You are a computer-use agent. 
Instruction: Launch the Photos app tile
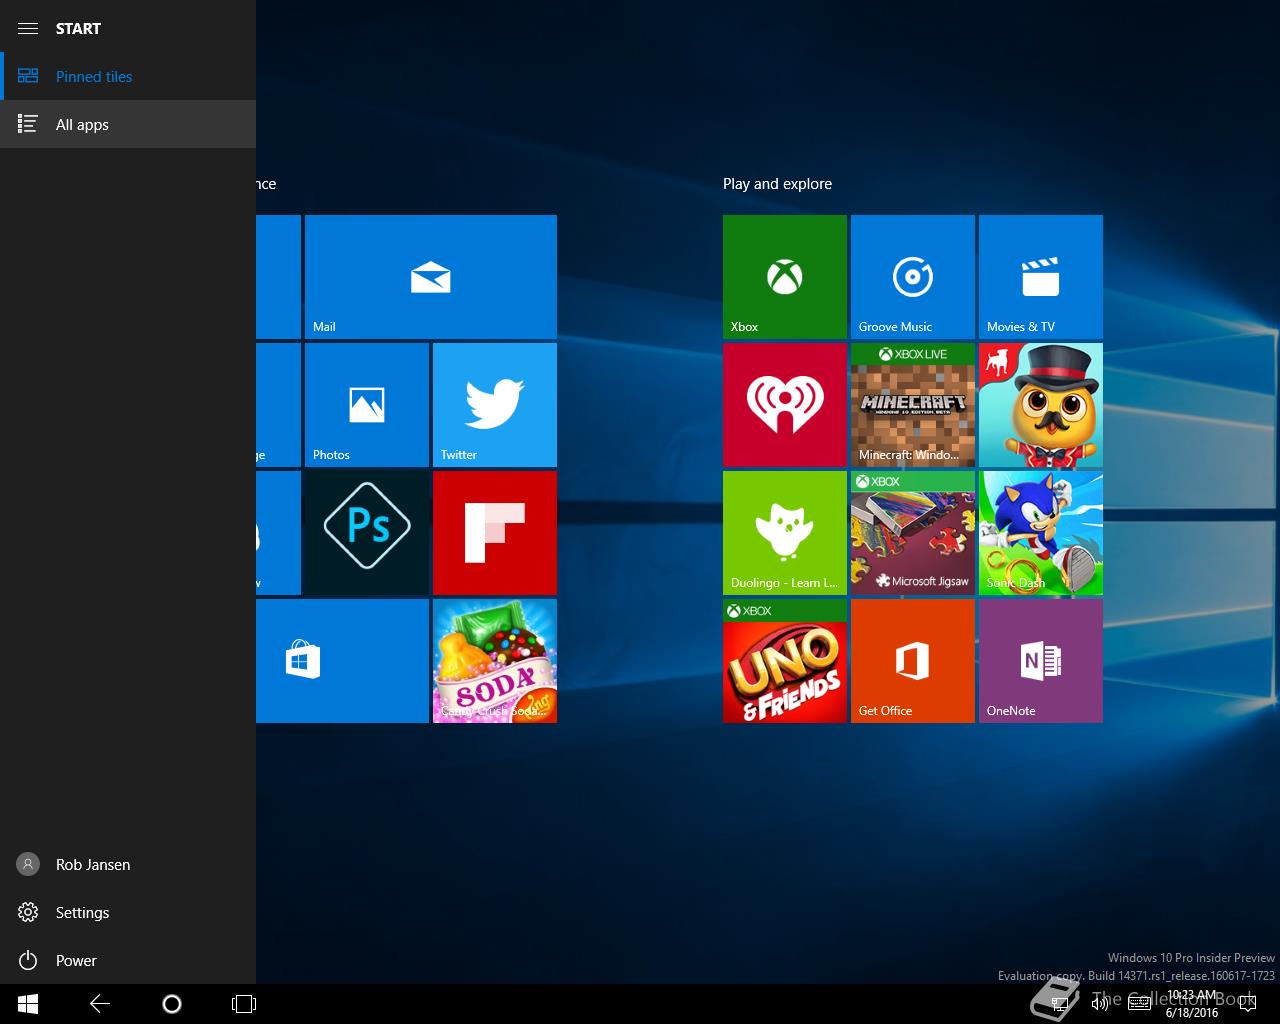coord(367,405)
